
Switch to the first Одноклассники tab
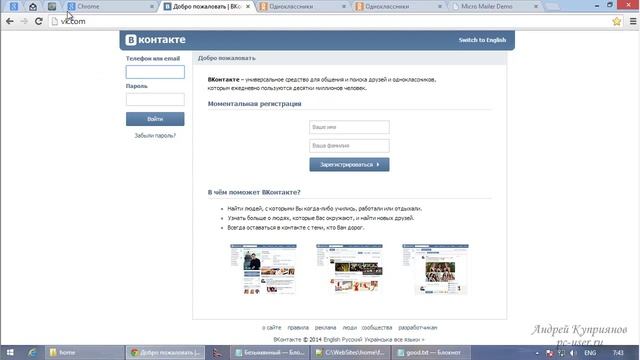coord(302,7)
